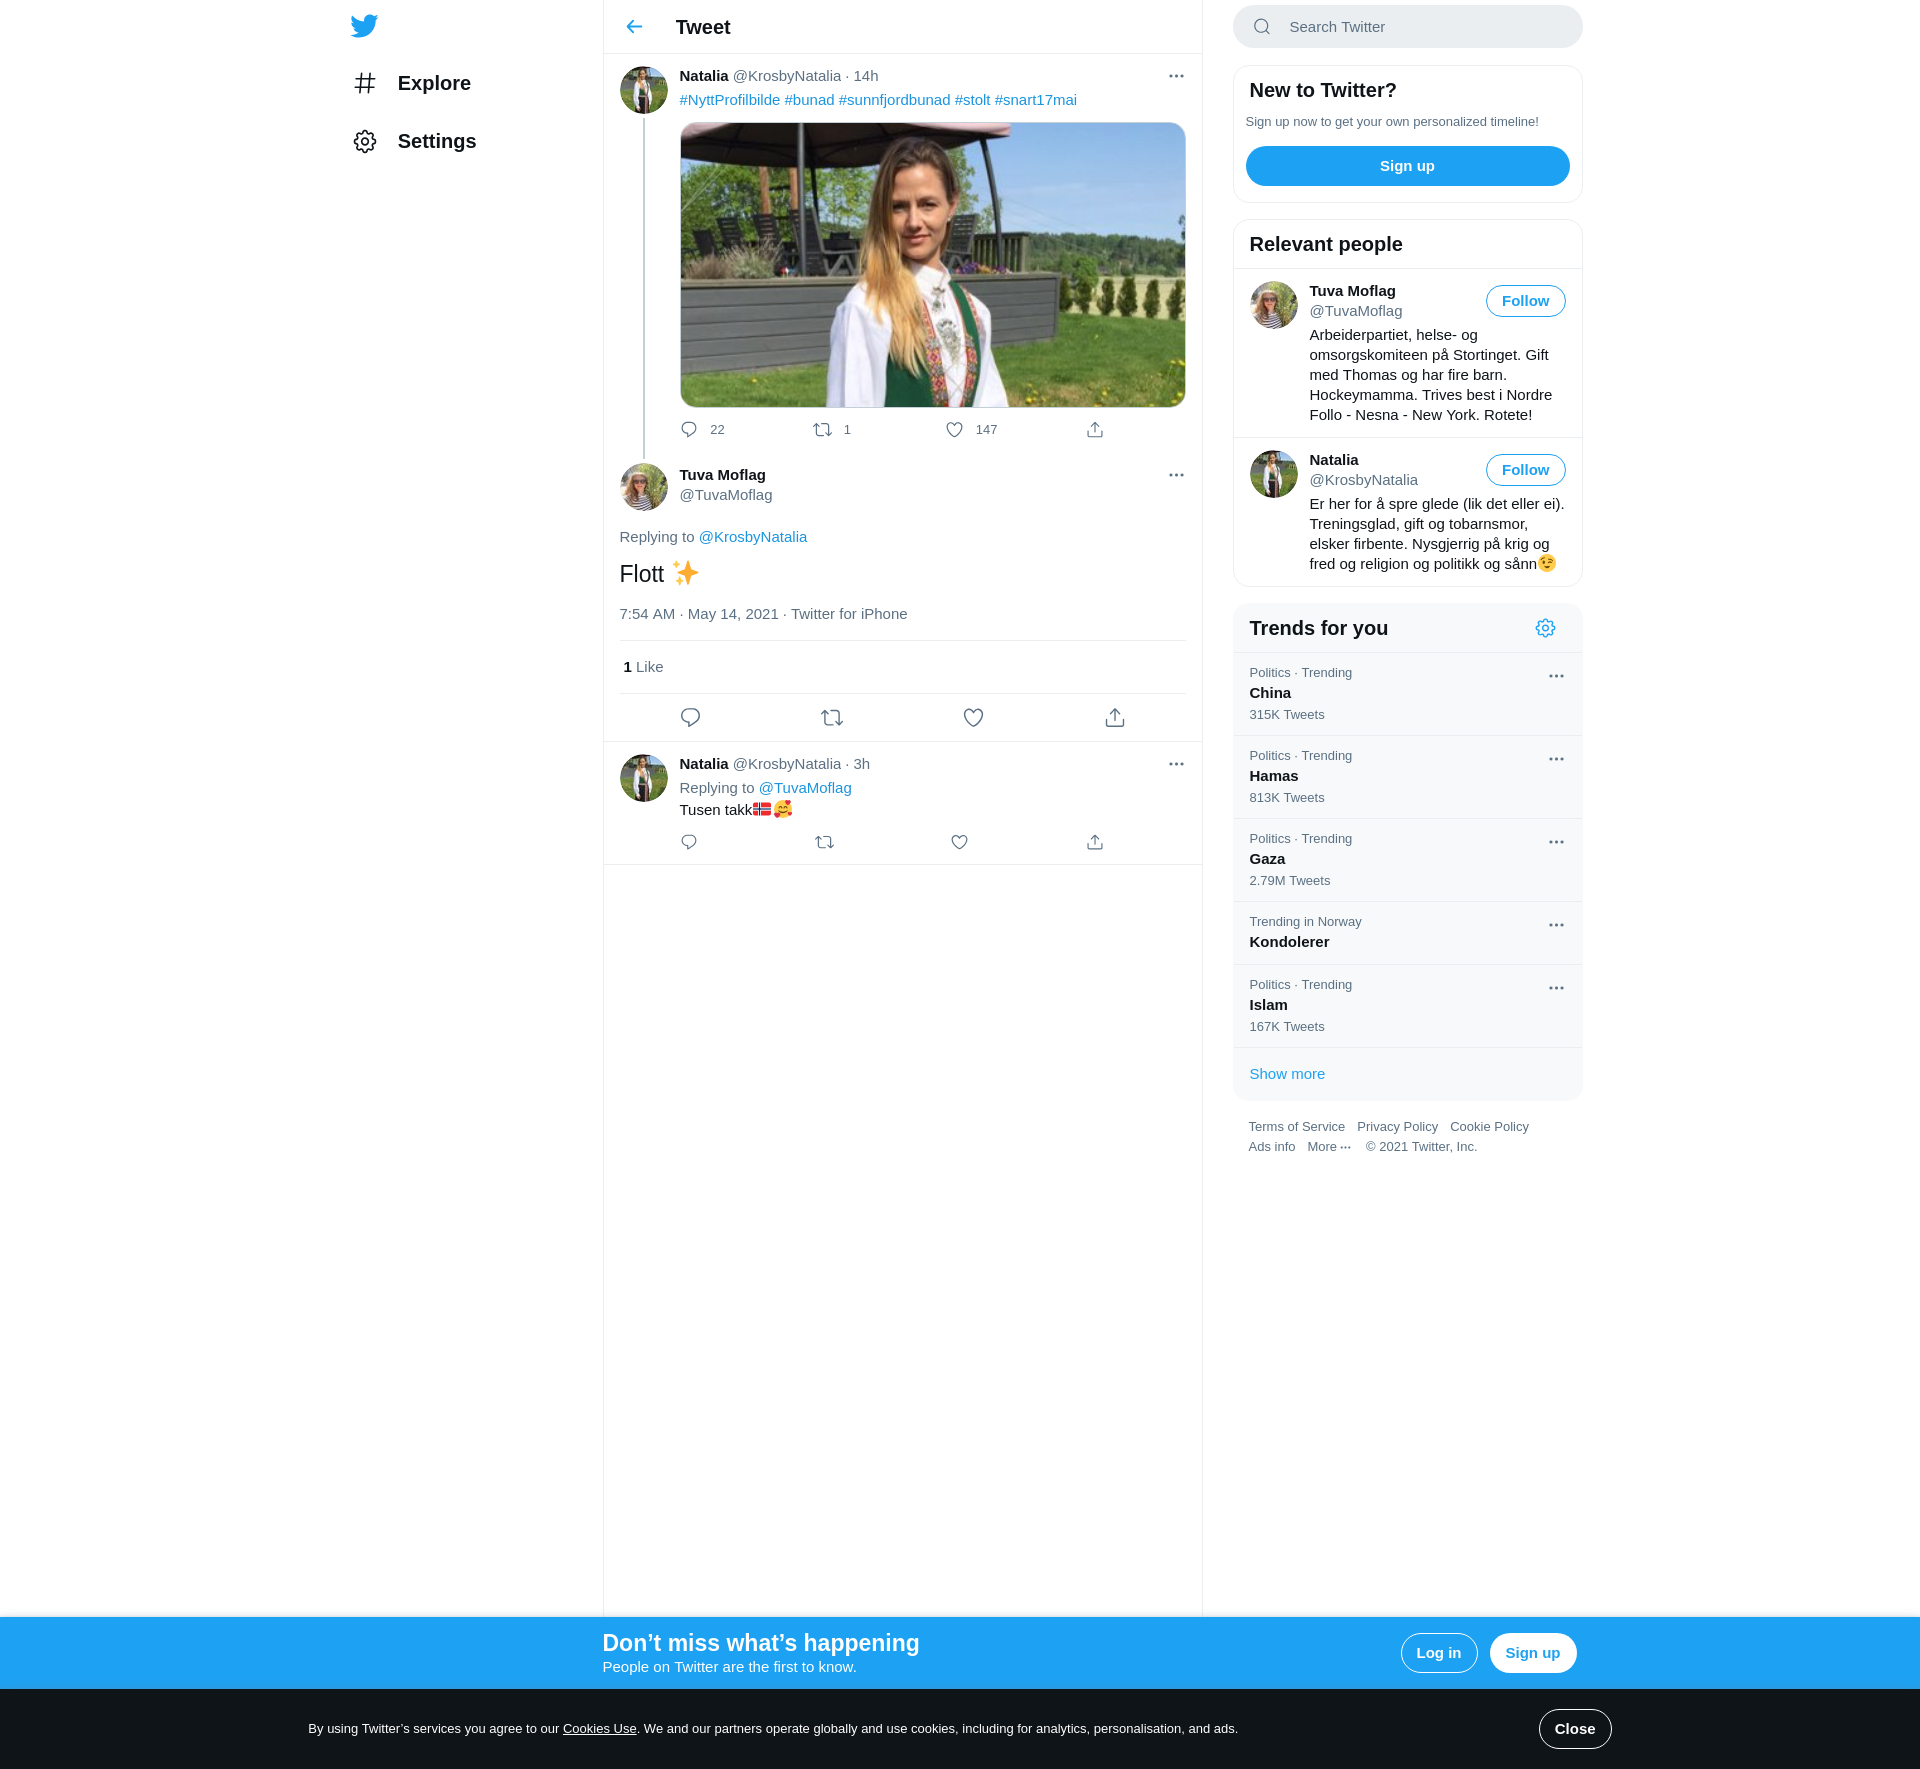
Task: Open Ads info link
Action: click(1271, 1147)
